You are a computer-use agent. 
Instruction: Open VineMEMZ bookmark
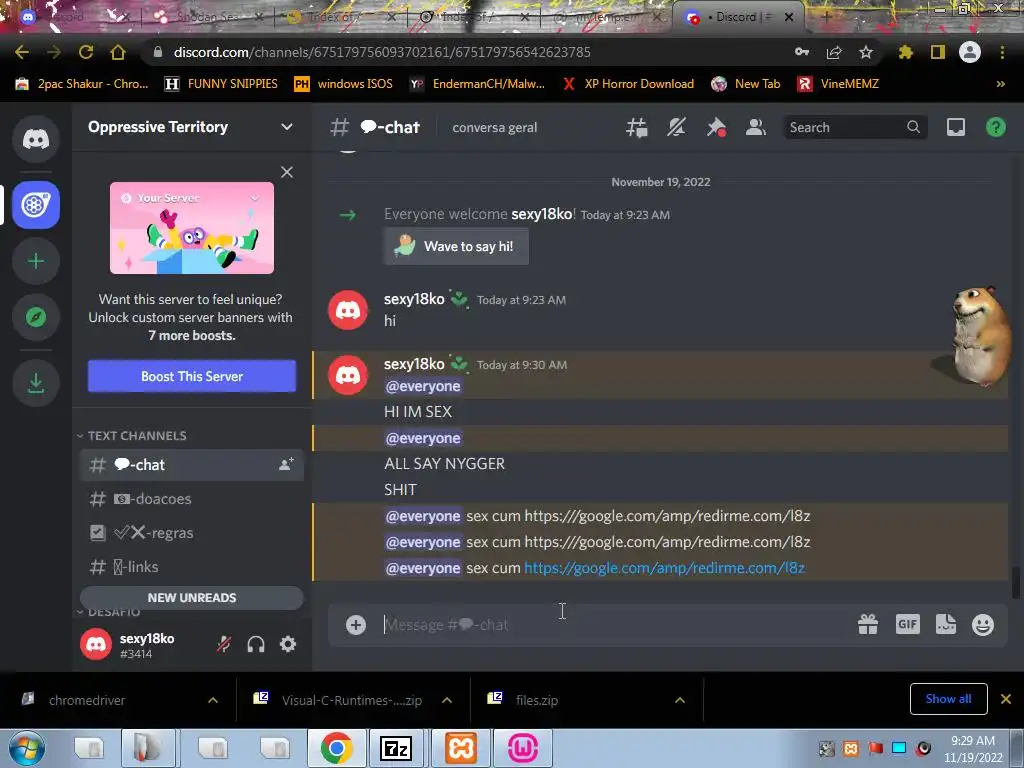pos(839,84)
